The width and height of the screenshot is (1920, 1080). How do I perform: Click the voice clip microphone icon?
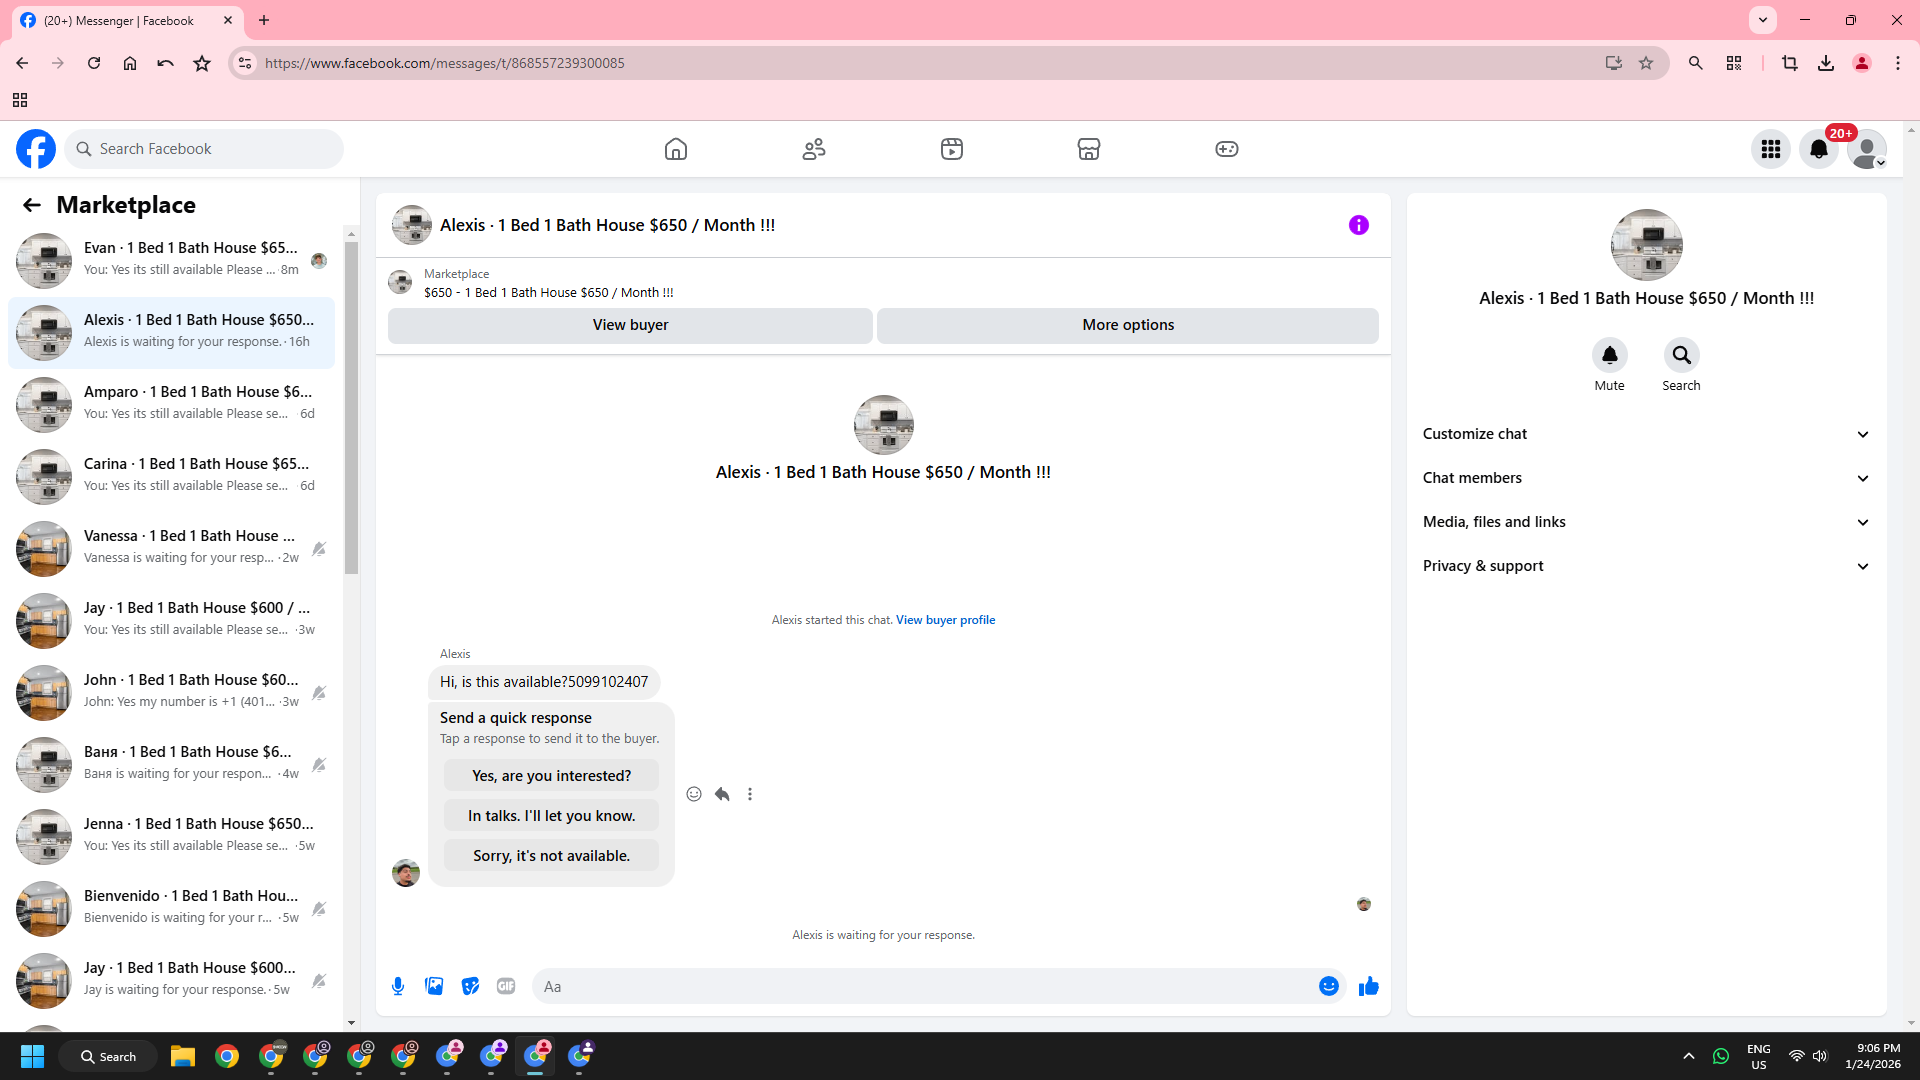(398, 986)
